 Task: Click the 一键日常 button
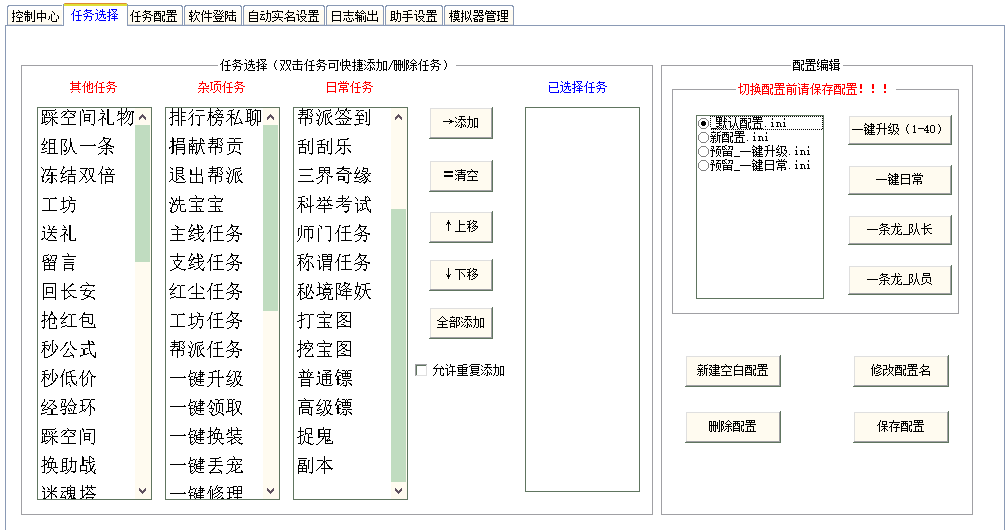click(x=900, y=179)
